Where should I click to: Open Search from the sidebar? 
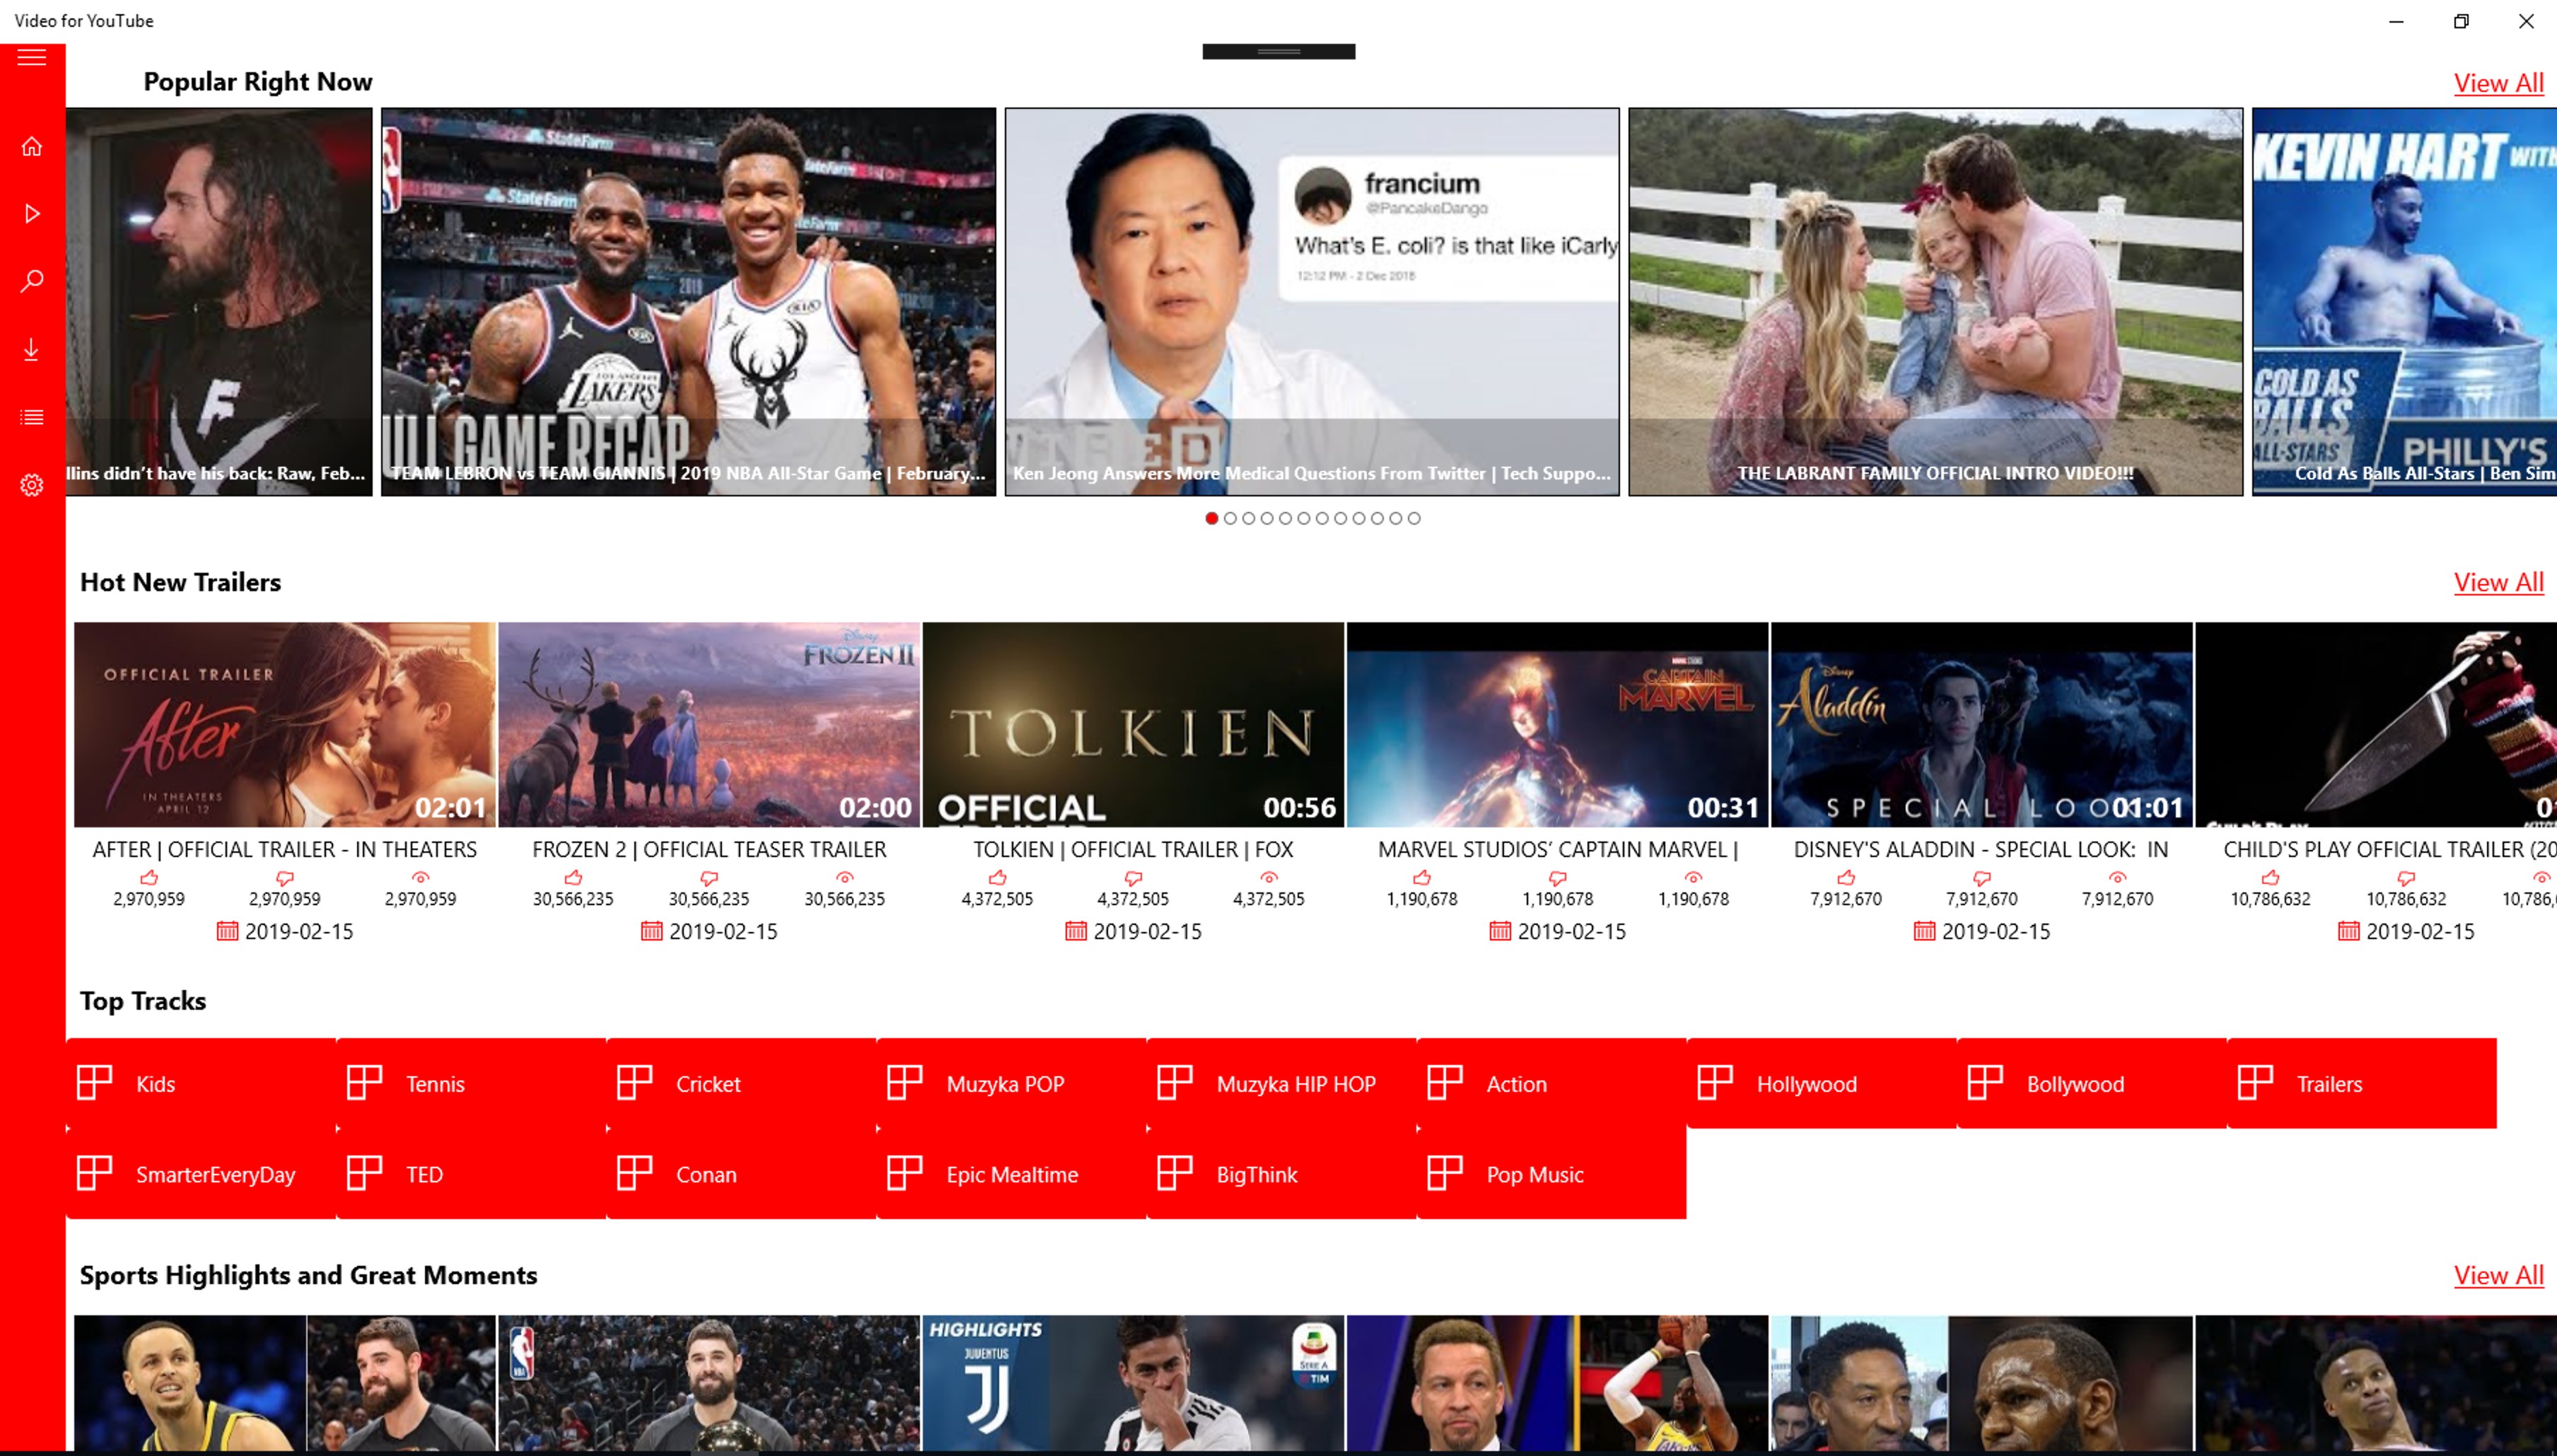point(32,281)
